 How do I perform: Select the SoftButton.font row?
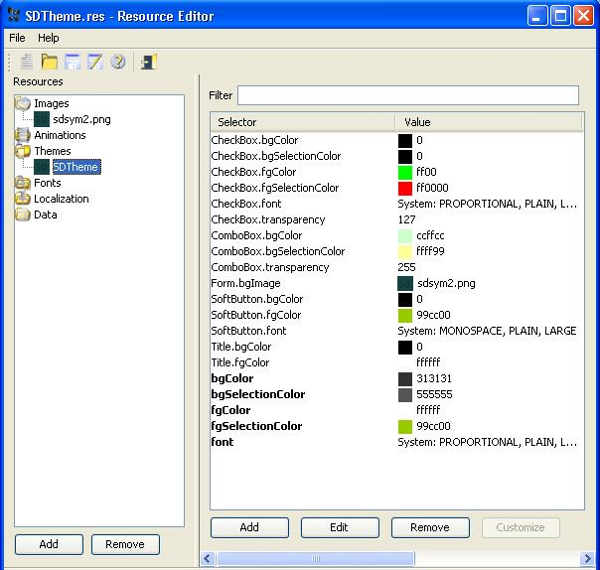[x=397, y=331]
